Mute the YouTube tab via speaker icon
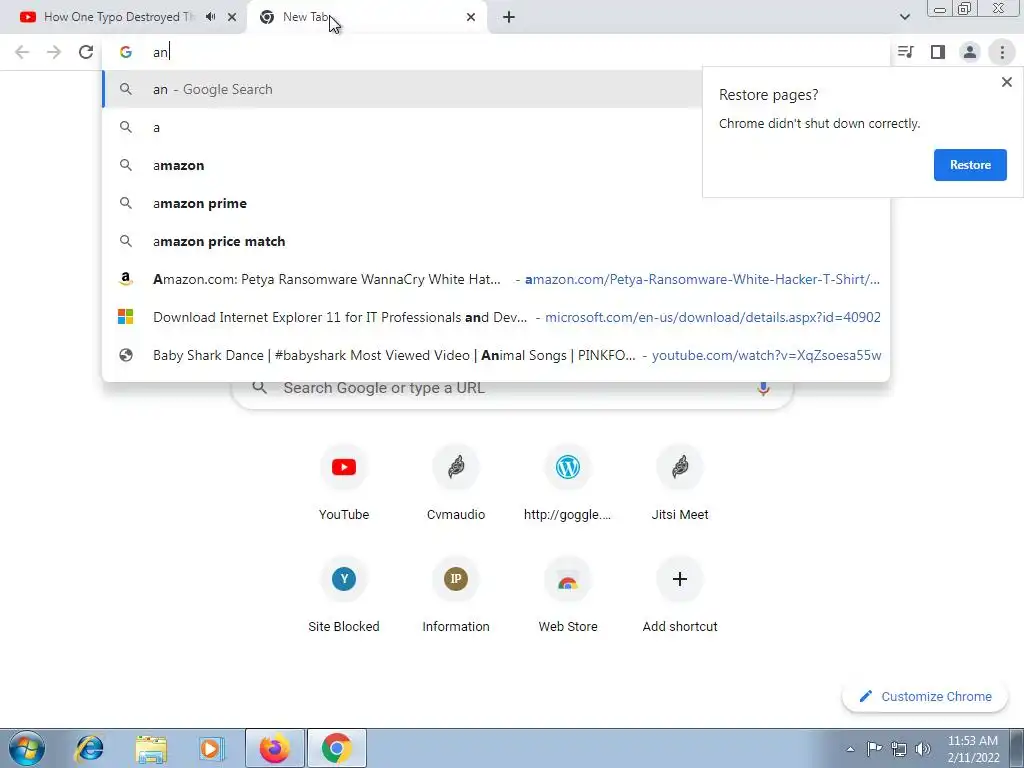The height and width of the screenshot is (768, 1024). click(210, 17)
